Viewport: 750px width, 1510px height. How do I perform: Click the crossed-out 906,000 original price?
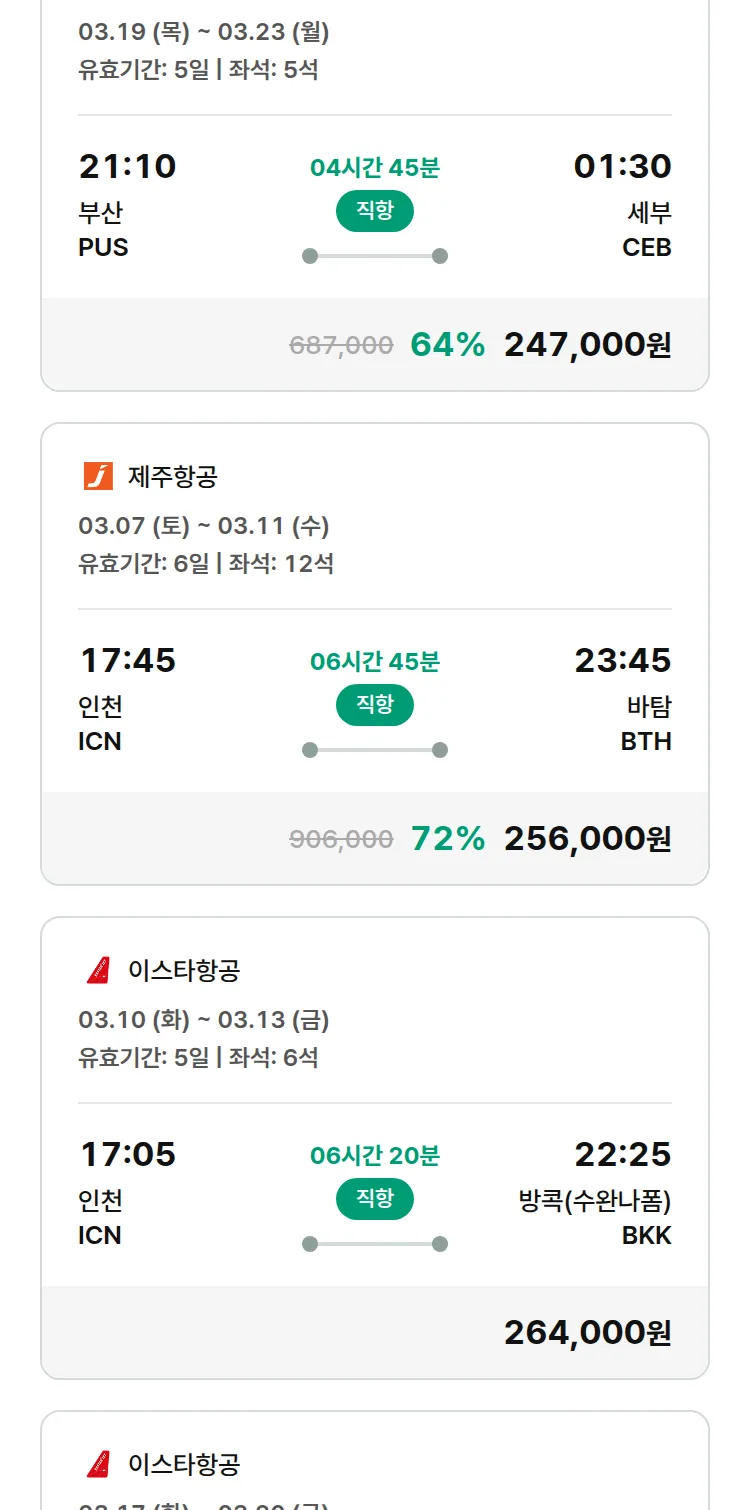341,840
